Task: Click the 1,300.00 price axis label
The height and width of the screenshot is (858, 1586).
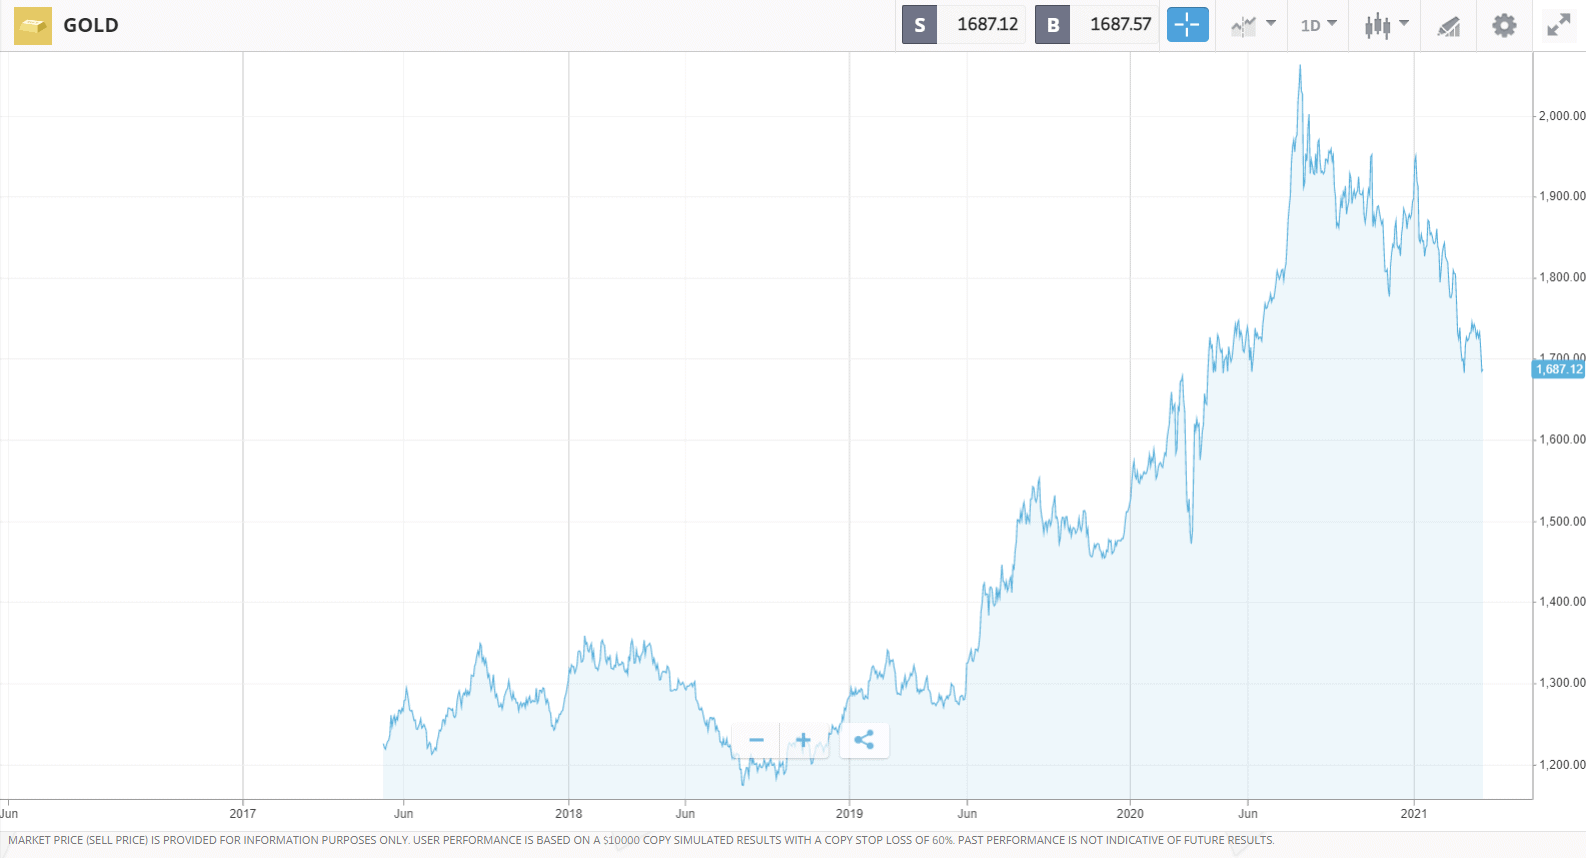Action: click(1562, 683)
